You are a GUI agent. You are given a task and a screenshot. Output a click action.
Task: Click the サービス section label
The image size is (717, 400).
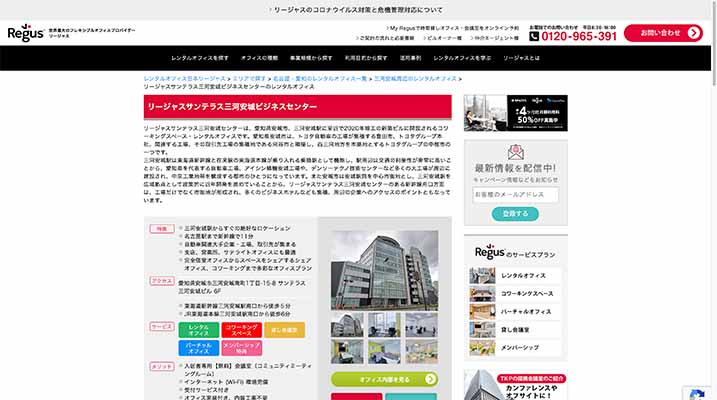(162, 327)
